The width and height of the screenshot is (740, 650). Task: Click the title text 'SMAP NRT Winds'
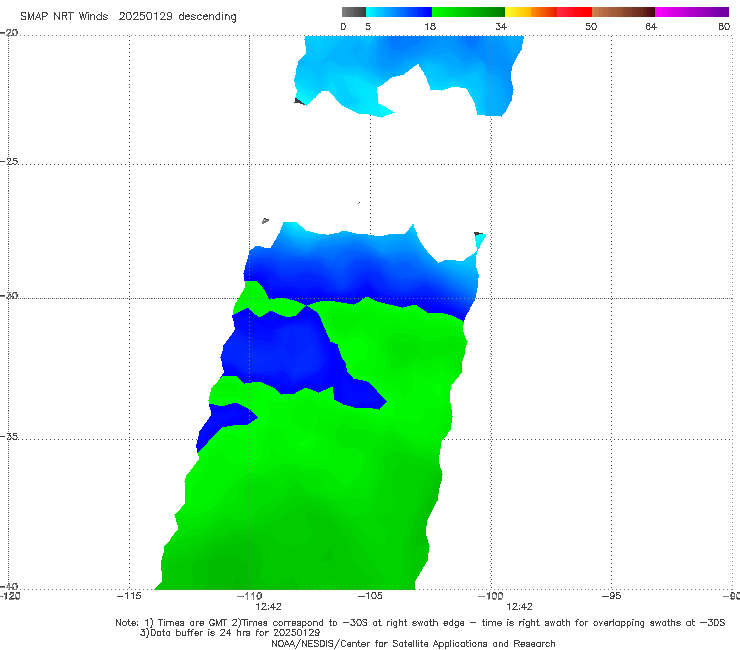coord(64,16)
